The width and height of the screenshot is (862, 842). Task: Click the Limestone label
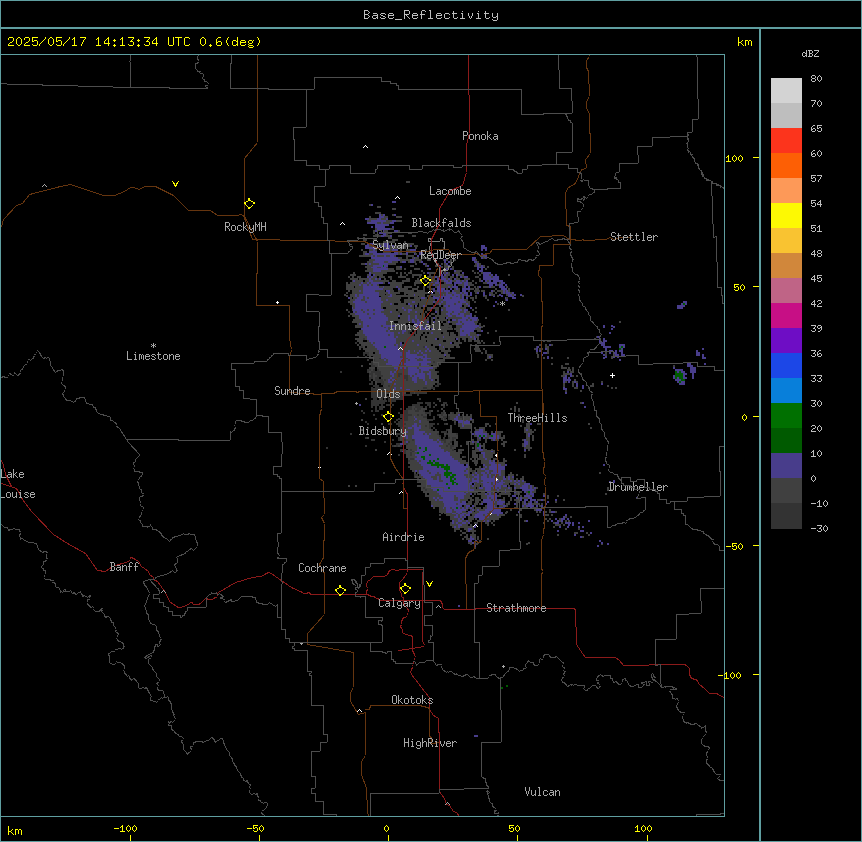(x=153, y=356)
